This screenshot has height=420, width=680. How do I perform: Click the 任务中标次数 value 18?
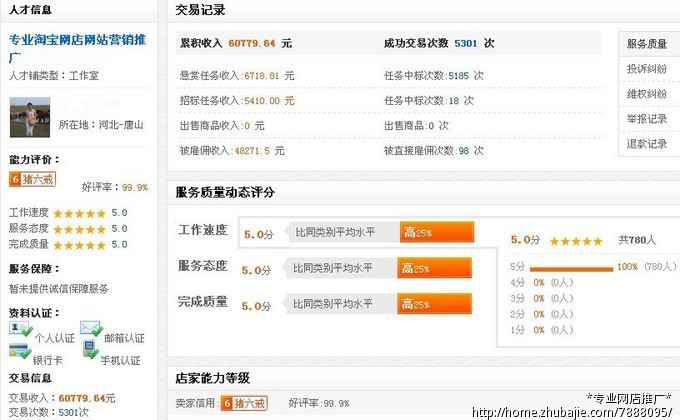pyautogui.click(x=454, y=101)
